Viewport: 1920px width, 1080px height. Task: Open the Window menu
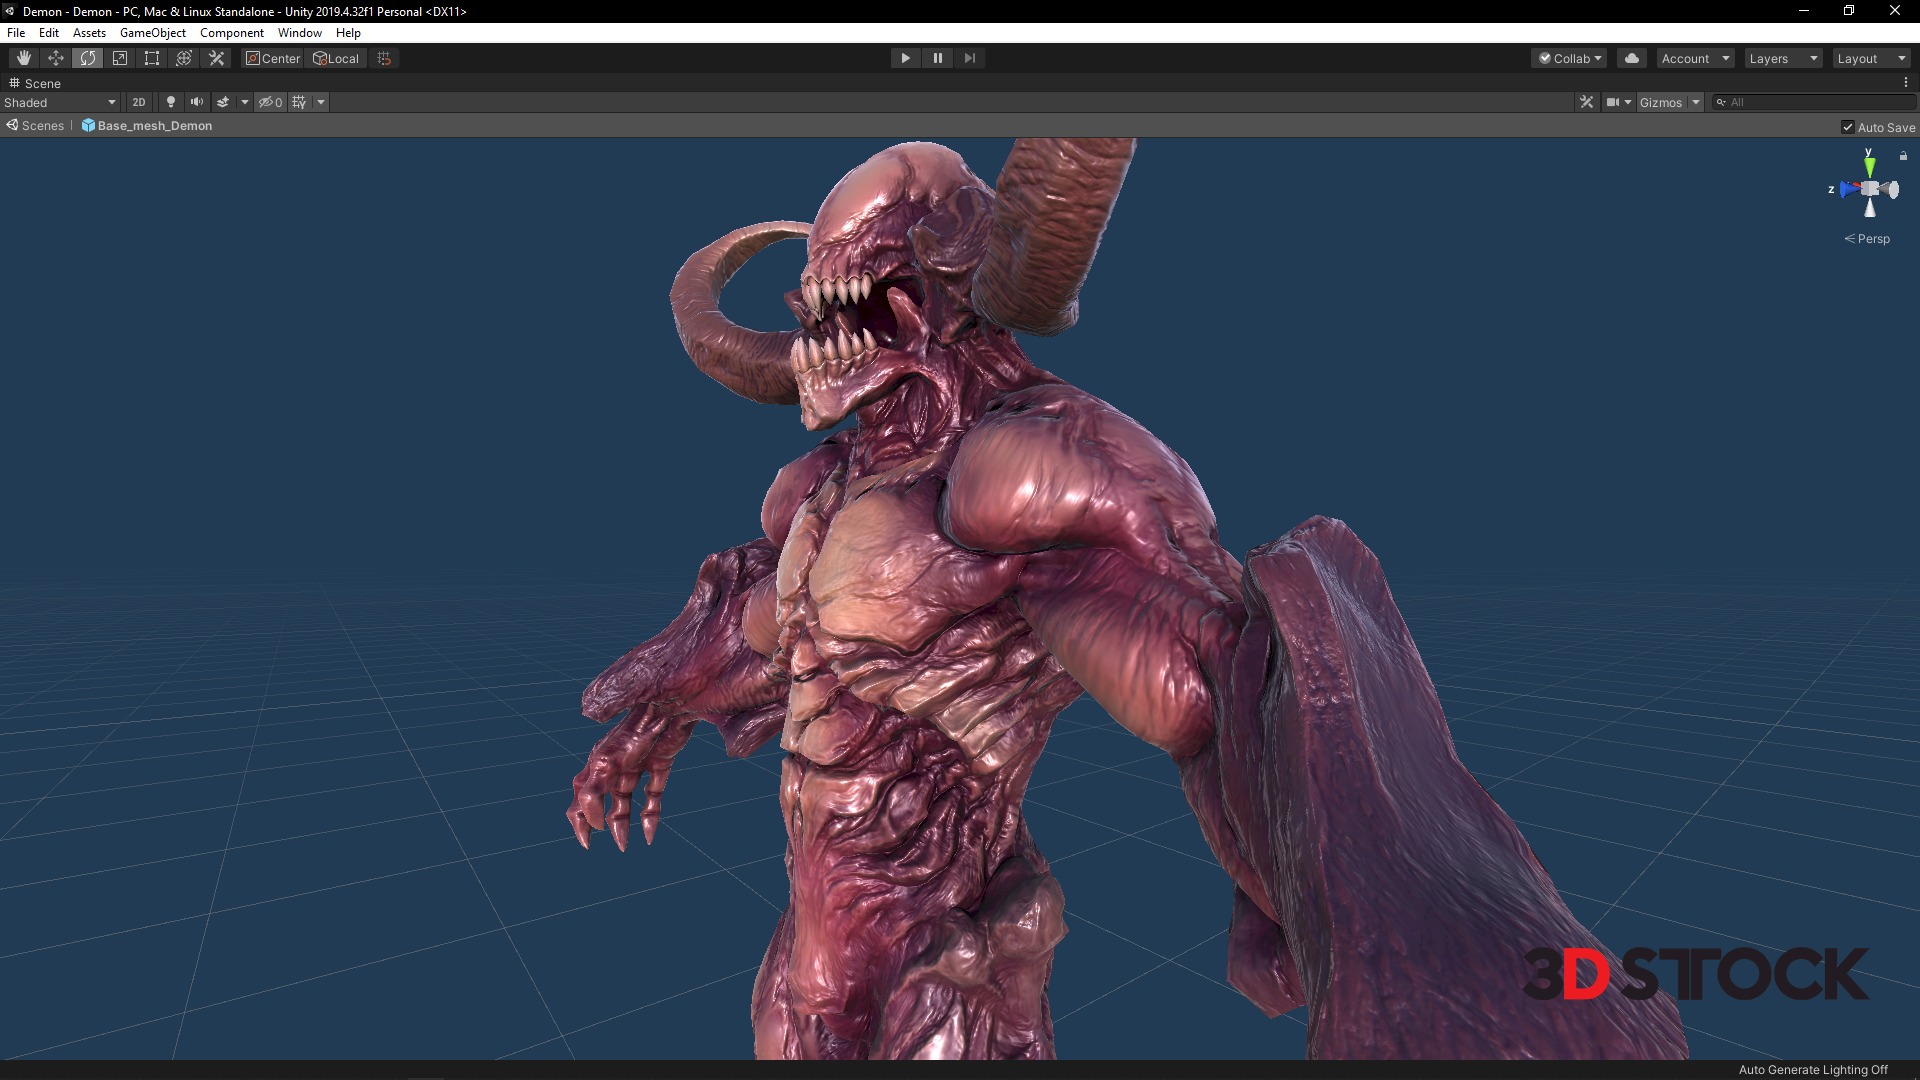(x=299, y=33)
